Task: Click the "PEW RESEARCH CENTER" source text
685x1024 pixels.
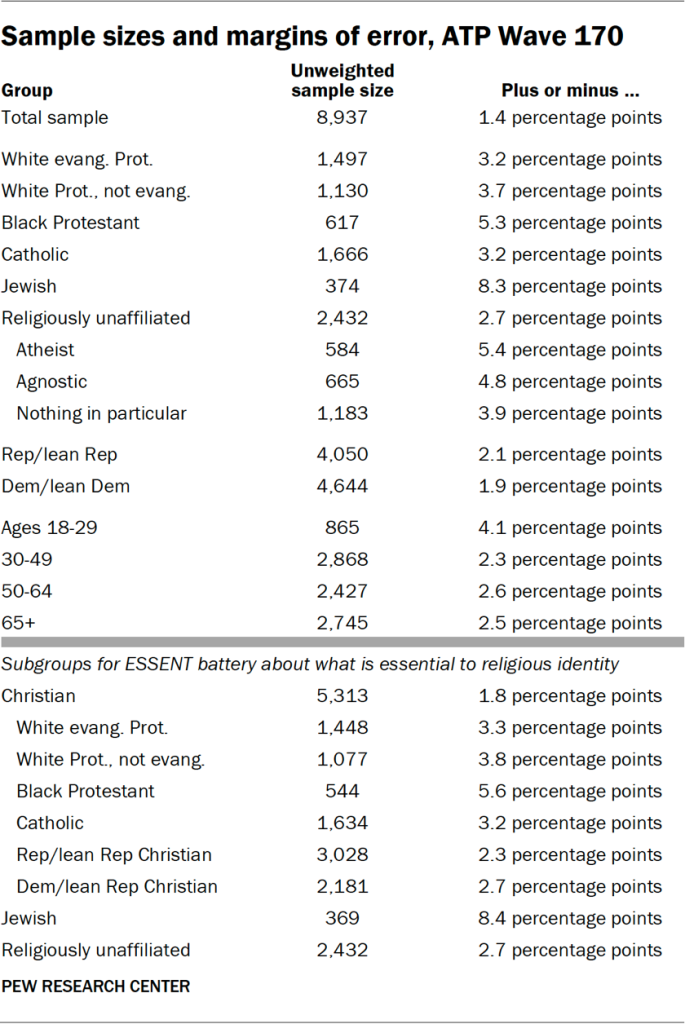Action: point(95,986)
